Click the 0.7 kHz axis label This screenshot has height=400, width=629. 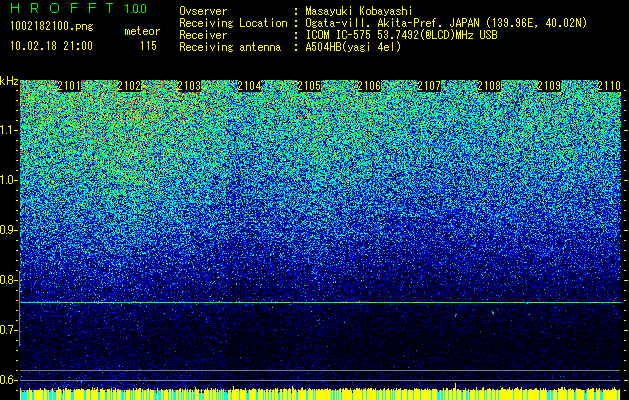[x=8, y=330]
